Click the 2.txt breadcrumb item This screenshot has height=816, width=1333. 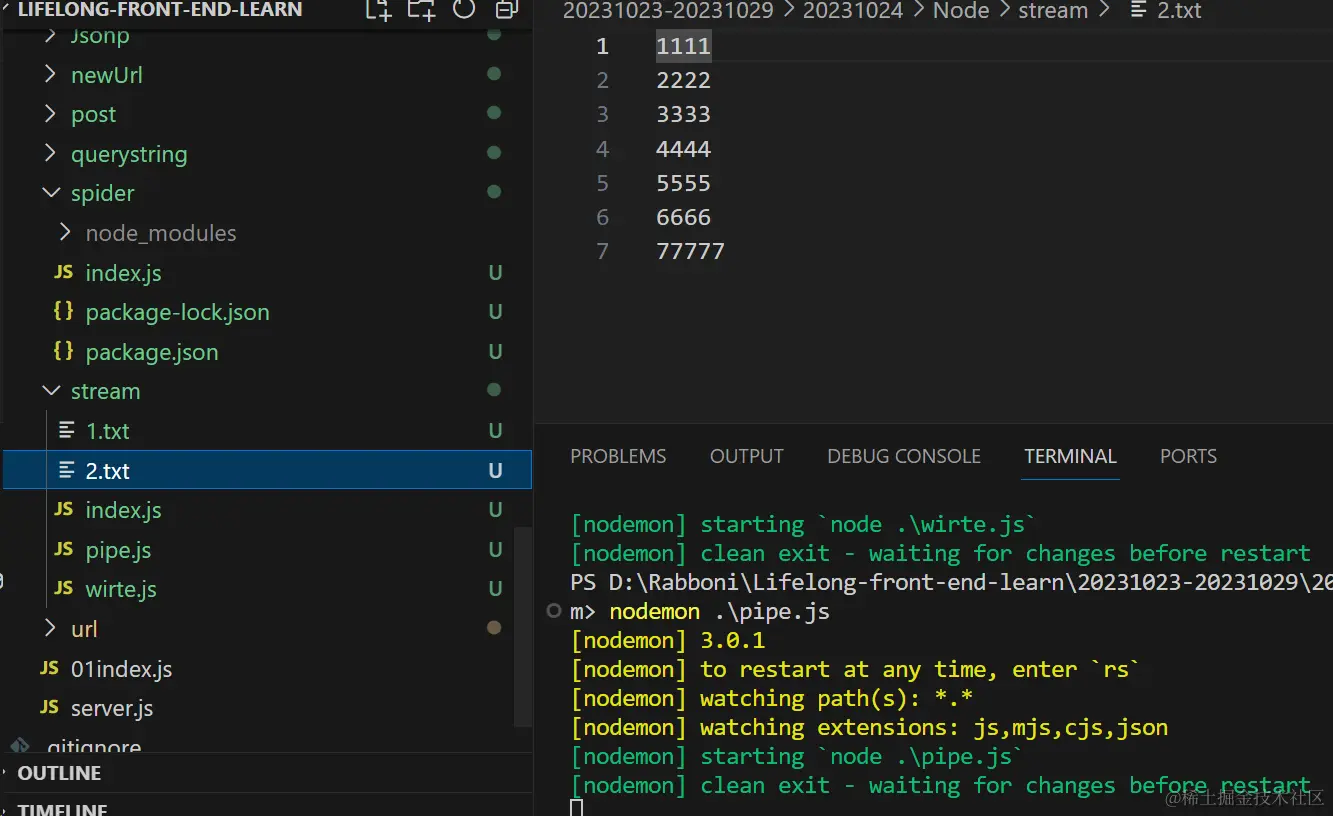point(1179,11)
